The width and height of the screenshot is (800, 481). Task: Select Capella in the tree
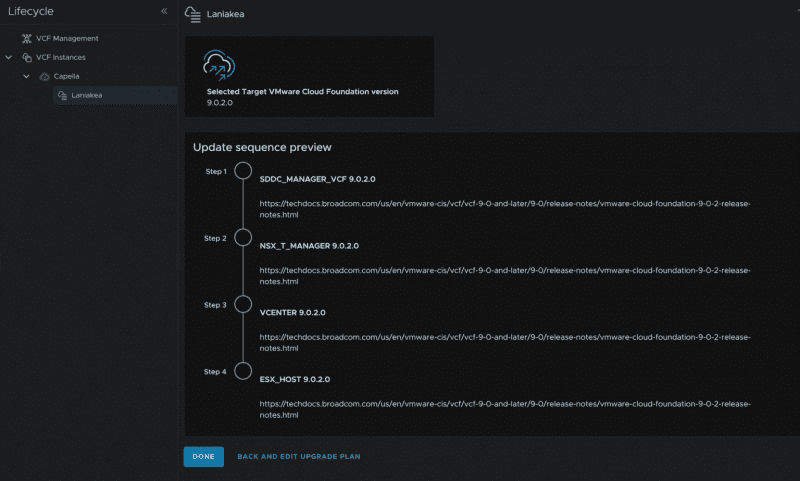66,77
